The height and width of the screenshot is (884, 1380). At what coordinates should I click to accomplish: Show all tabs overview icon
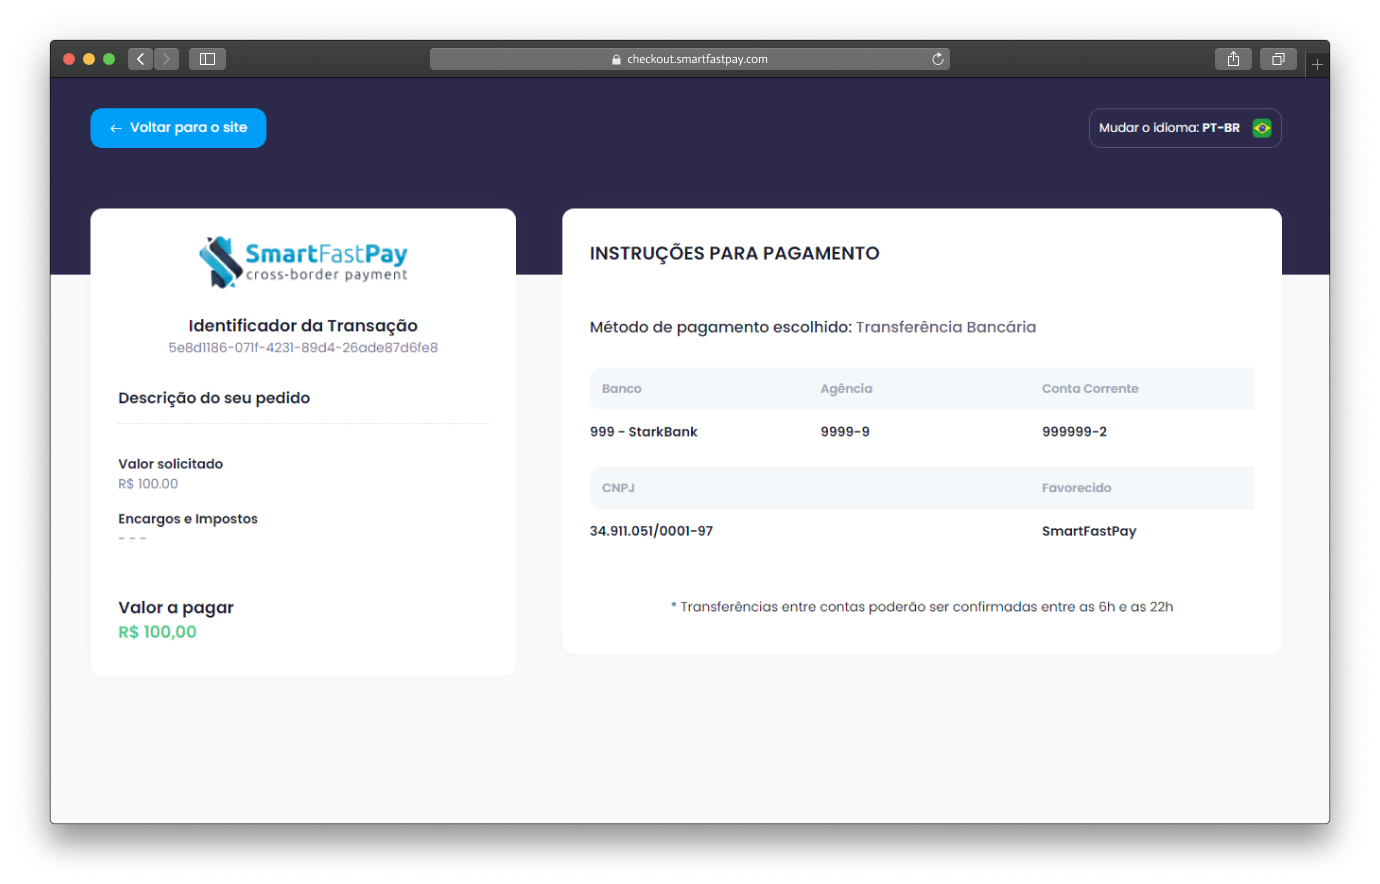coord(1278,59)
